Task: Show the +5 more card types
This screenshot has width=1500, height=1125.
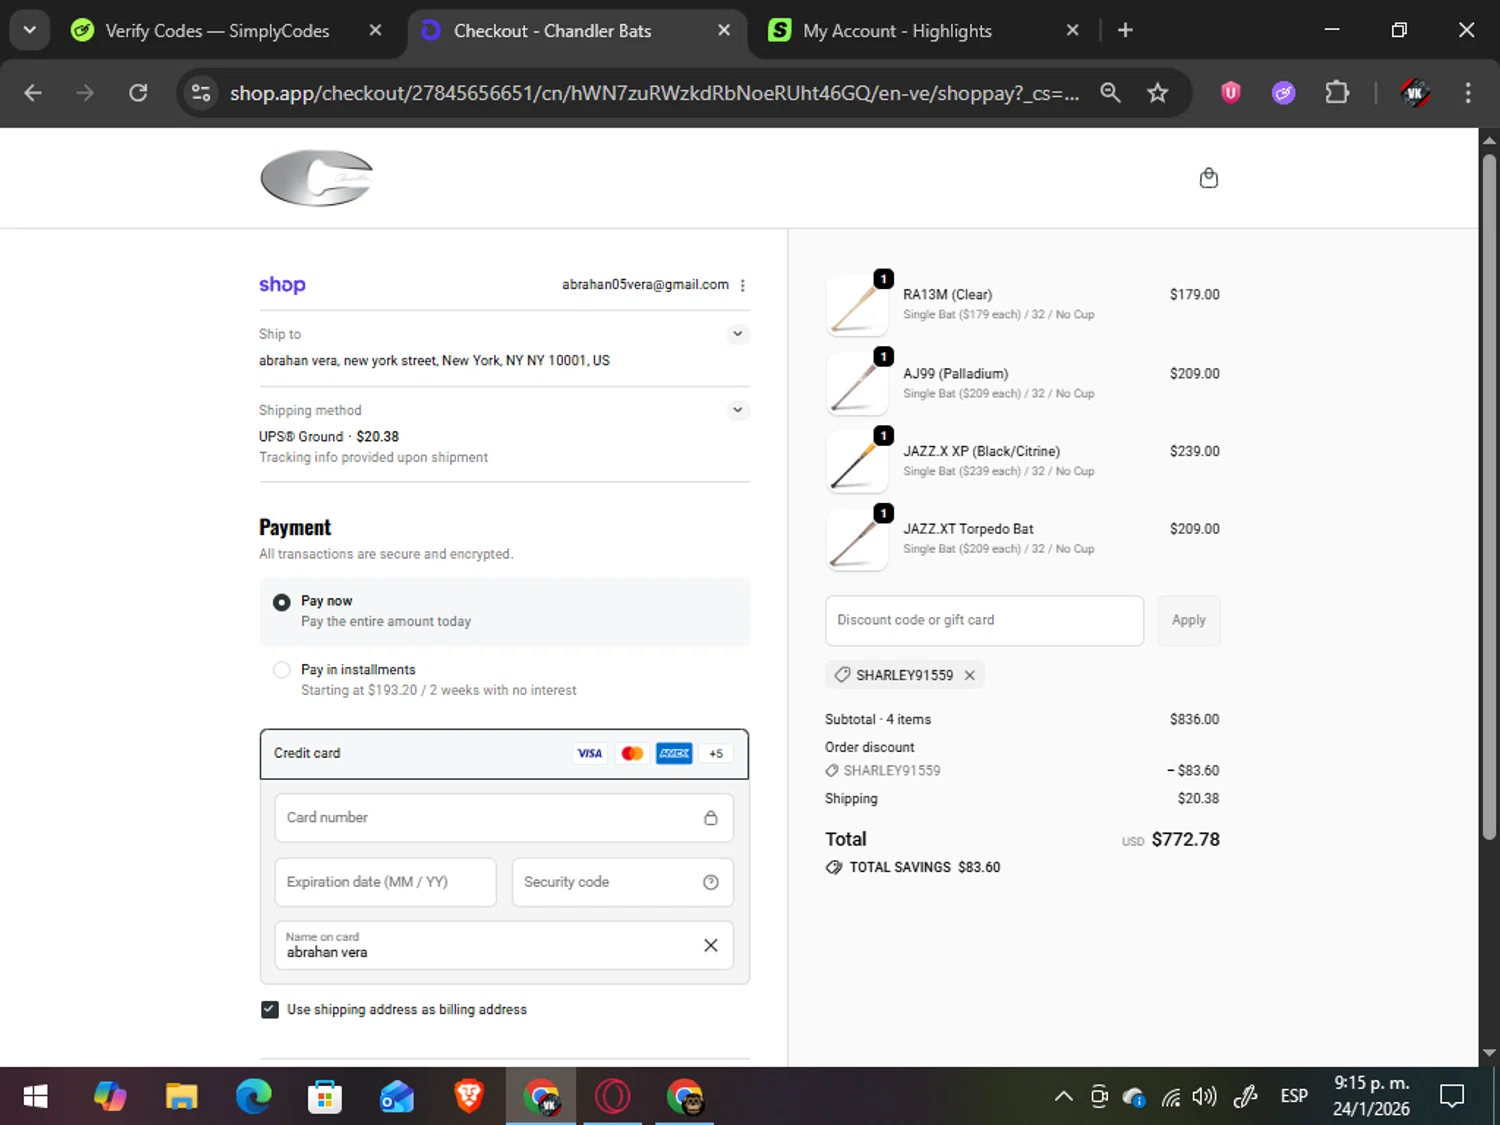Action: pos(716,754)
